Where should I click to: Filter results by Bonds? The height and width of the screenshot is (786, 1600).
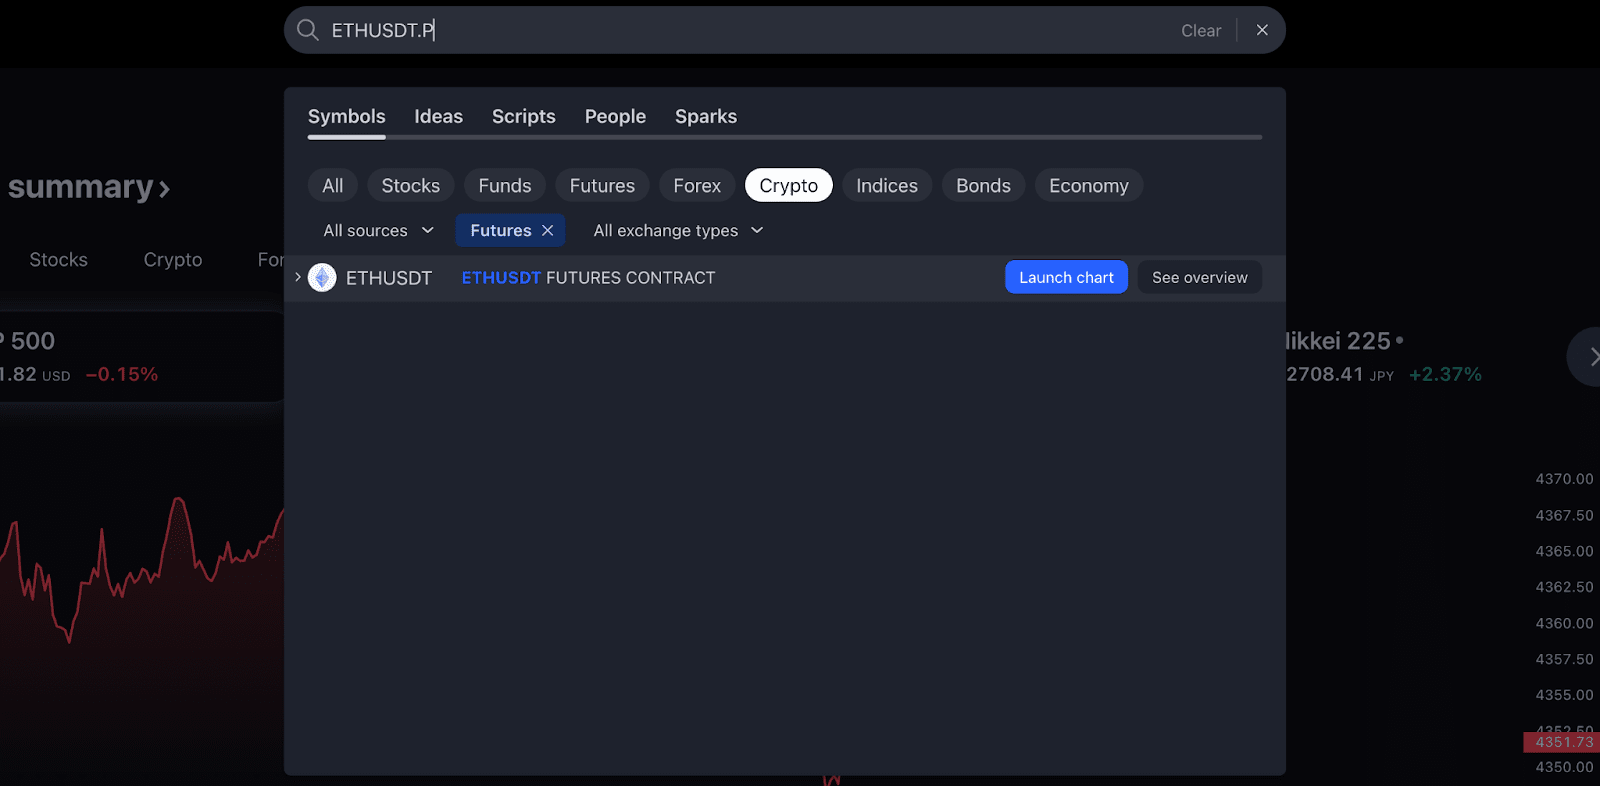983,185
